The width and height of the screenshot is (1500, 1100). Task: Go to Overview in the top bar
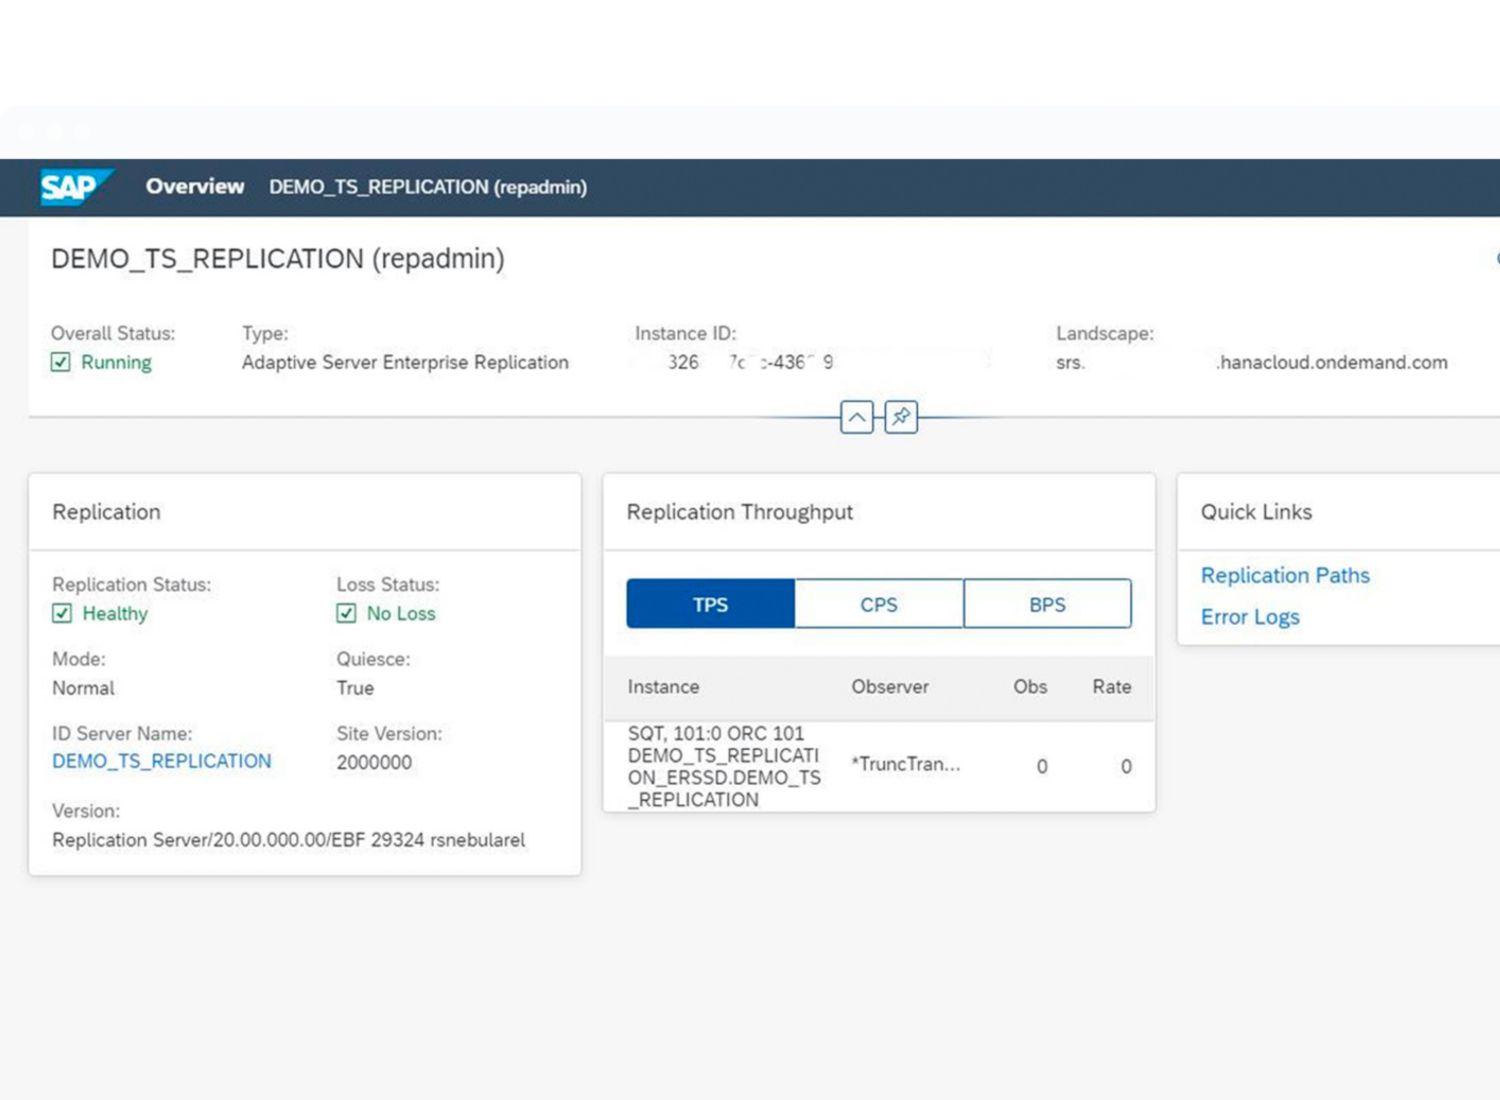pyautogui.click(x=195, y=187)
